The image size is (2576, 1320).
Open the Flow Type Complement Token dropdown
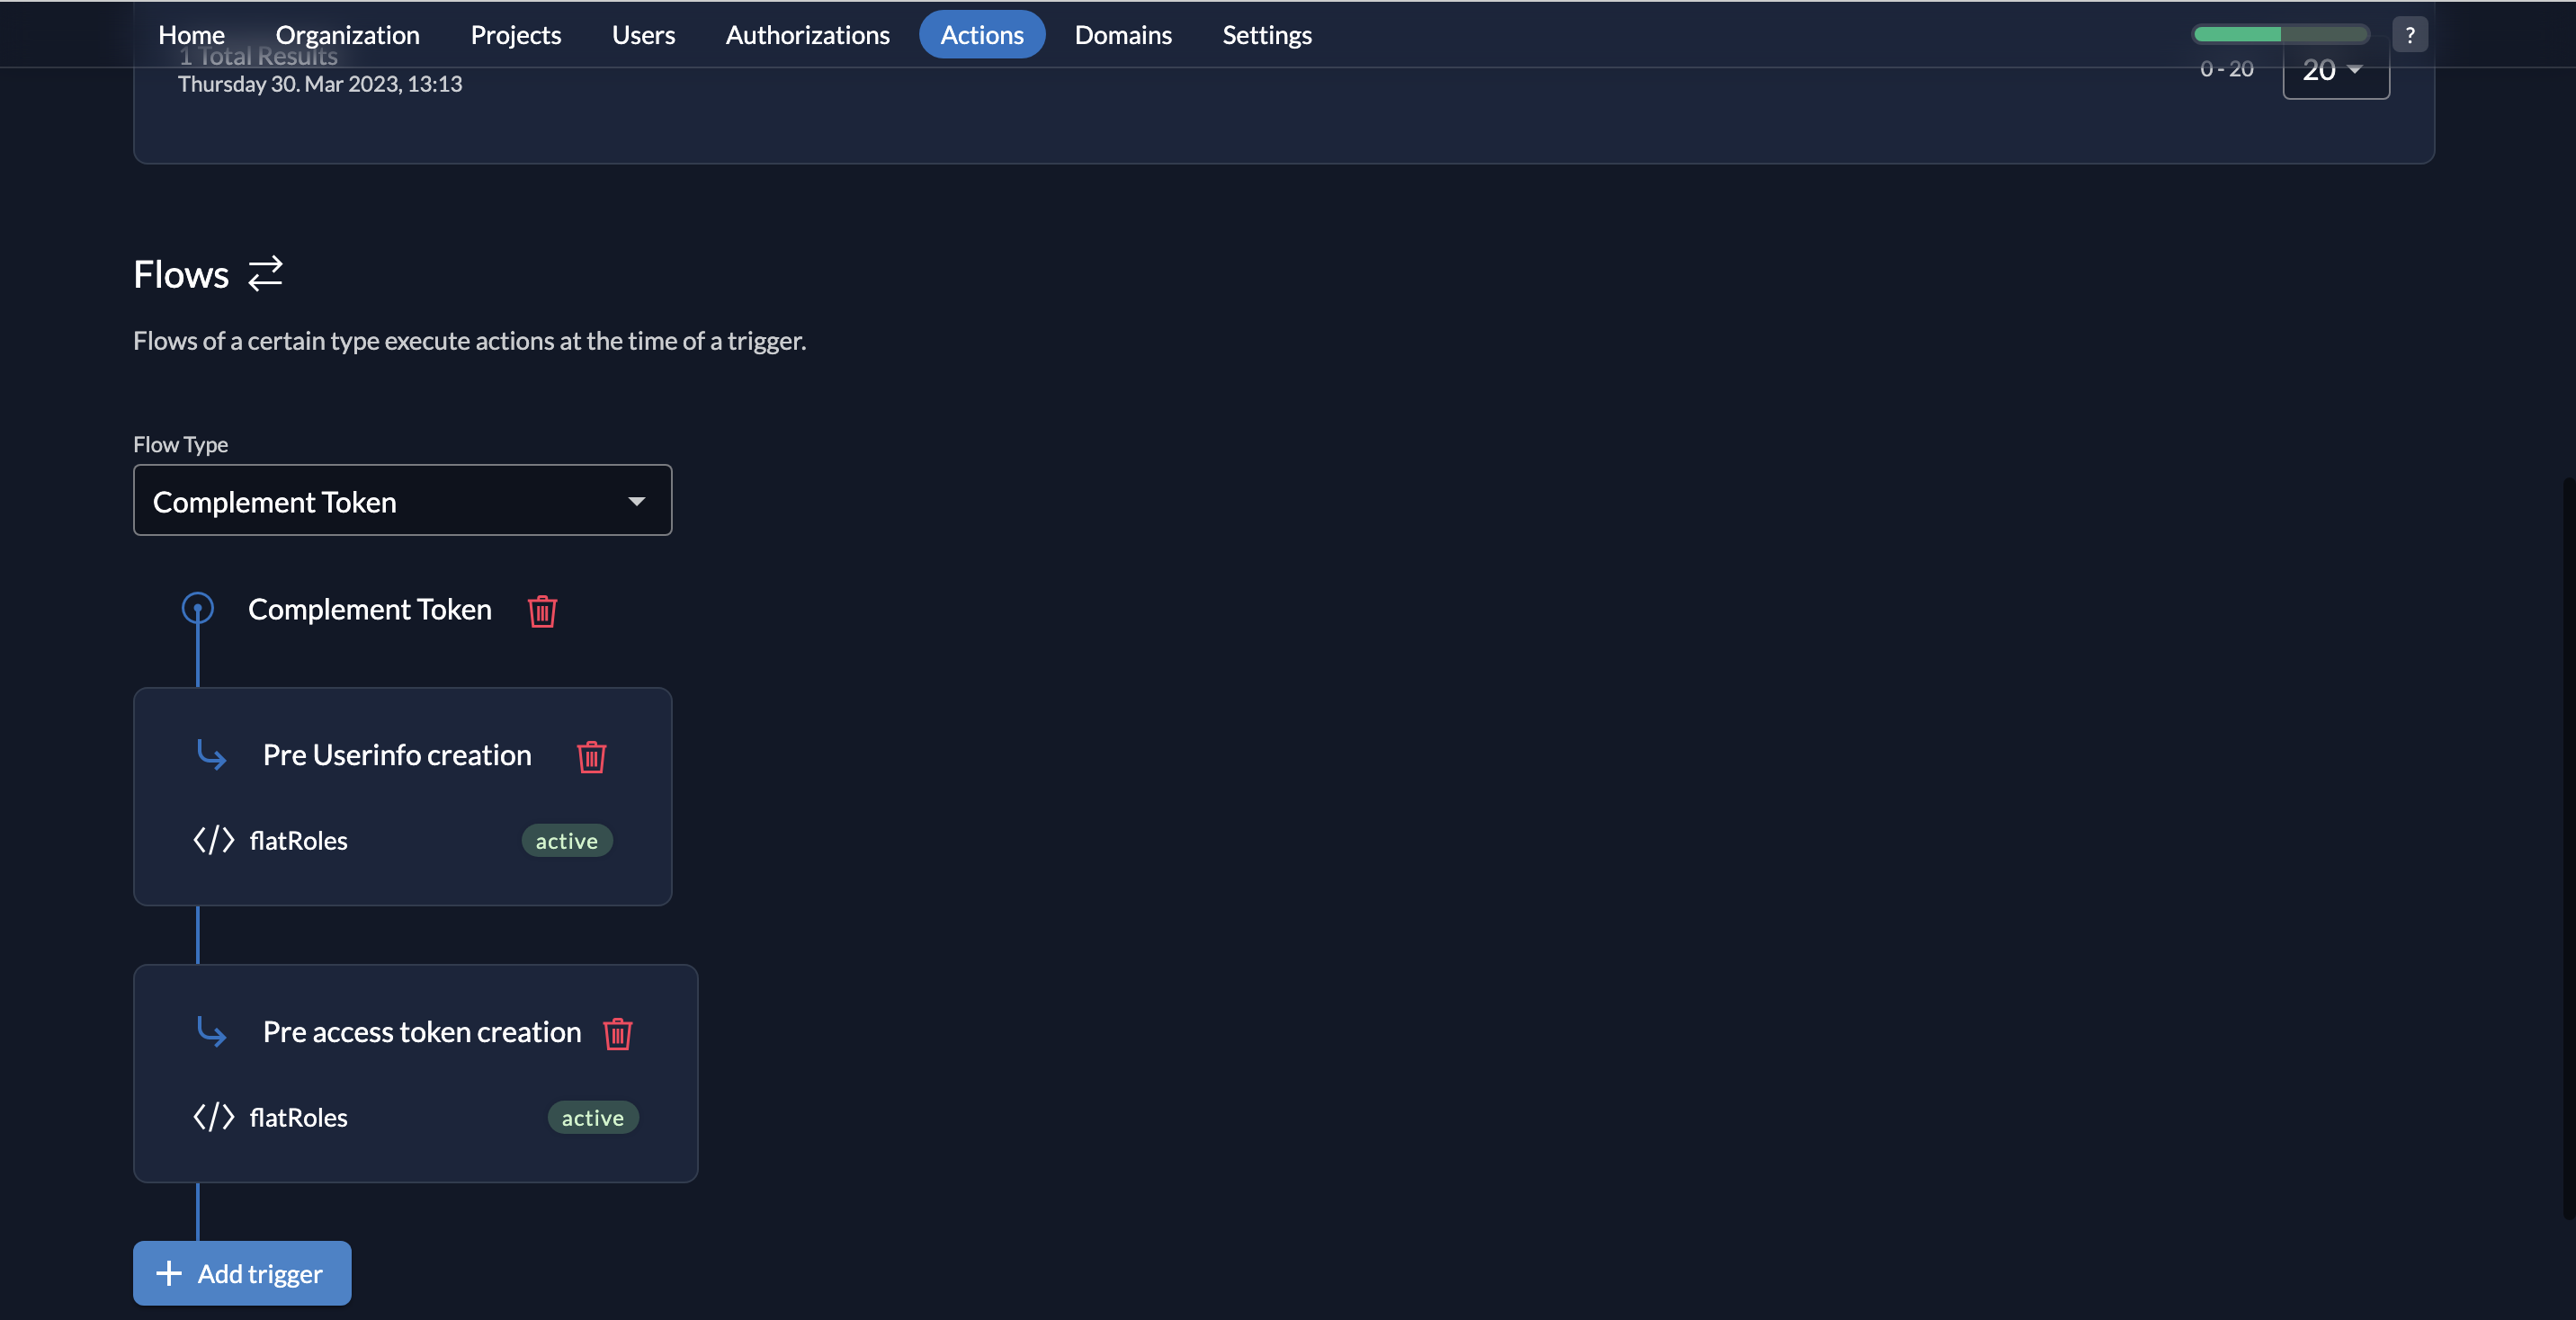click(x=402, y=501)
